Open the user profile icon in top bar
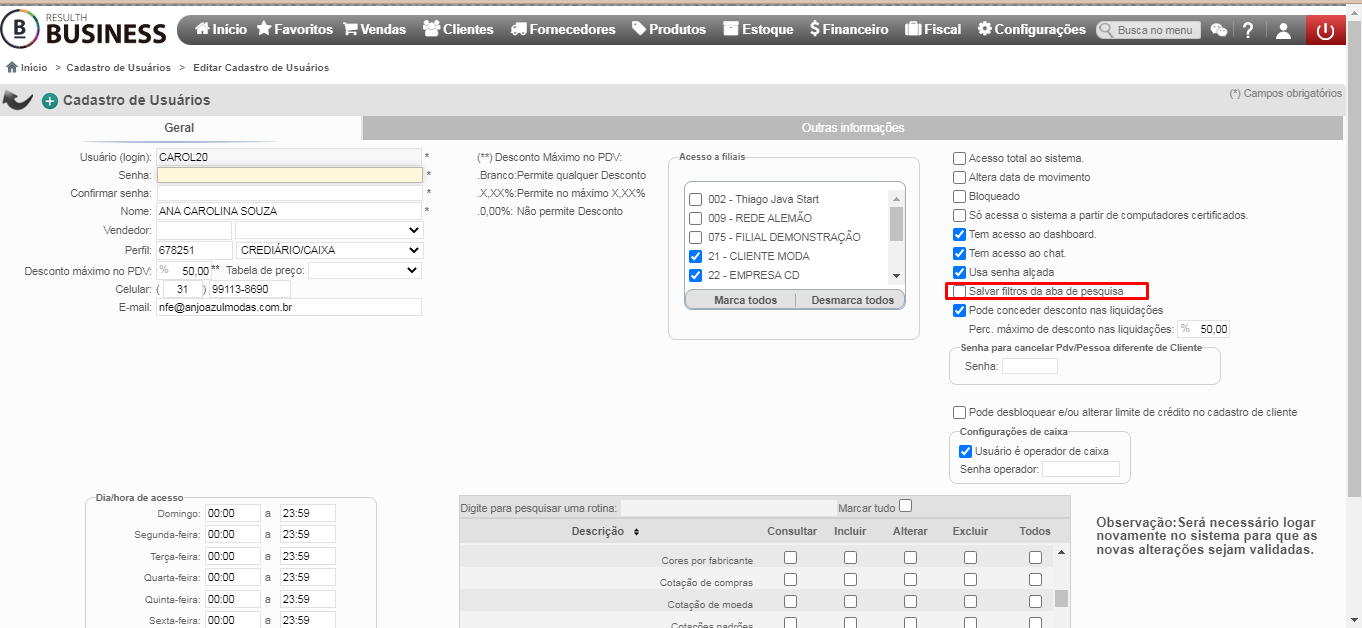 (1283, 30)
